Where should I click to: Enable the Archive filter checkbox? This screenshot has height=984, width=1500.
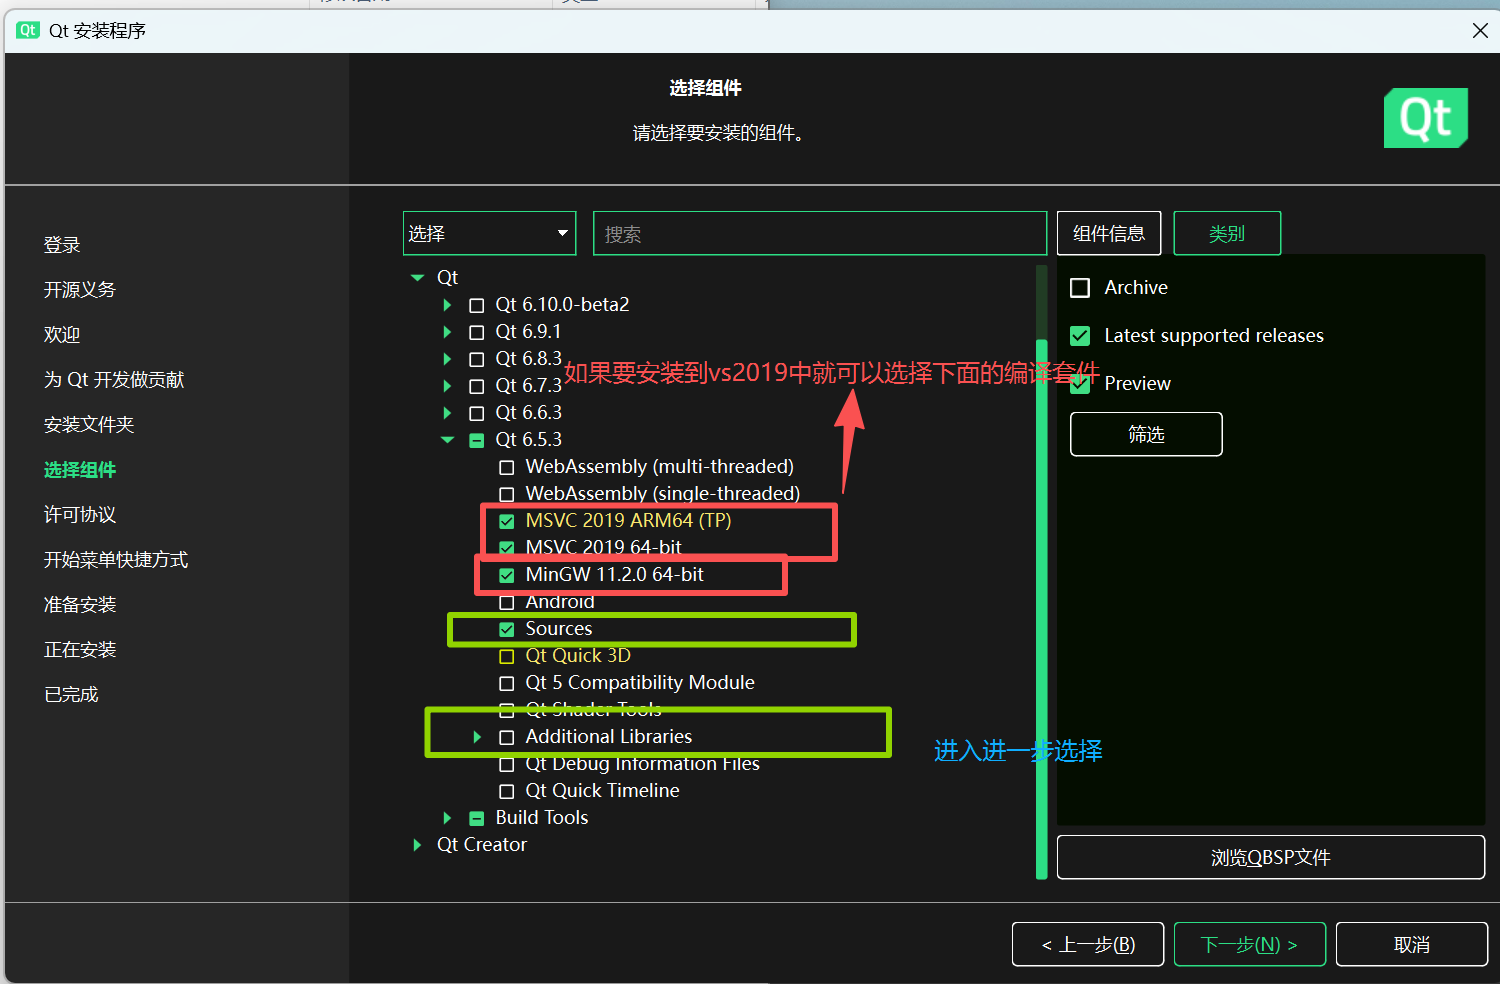pyautogui.click(x=1080, y=288)
